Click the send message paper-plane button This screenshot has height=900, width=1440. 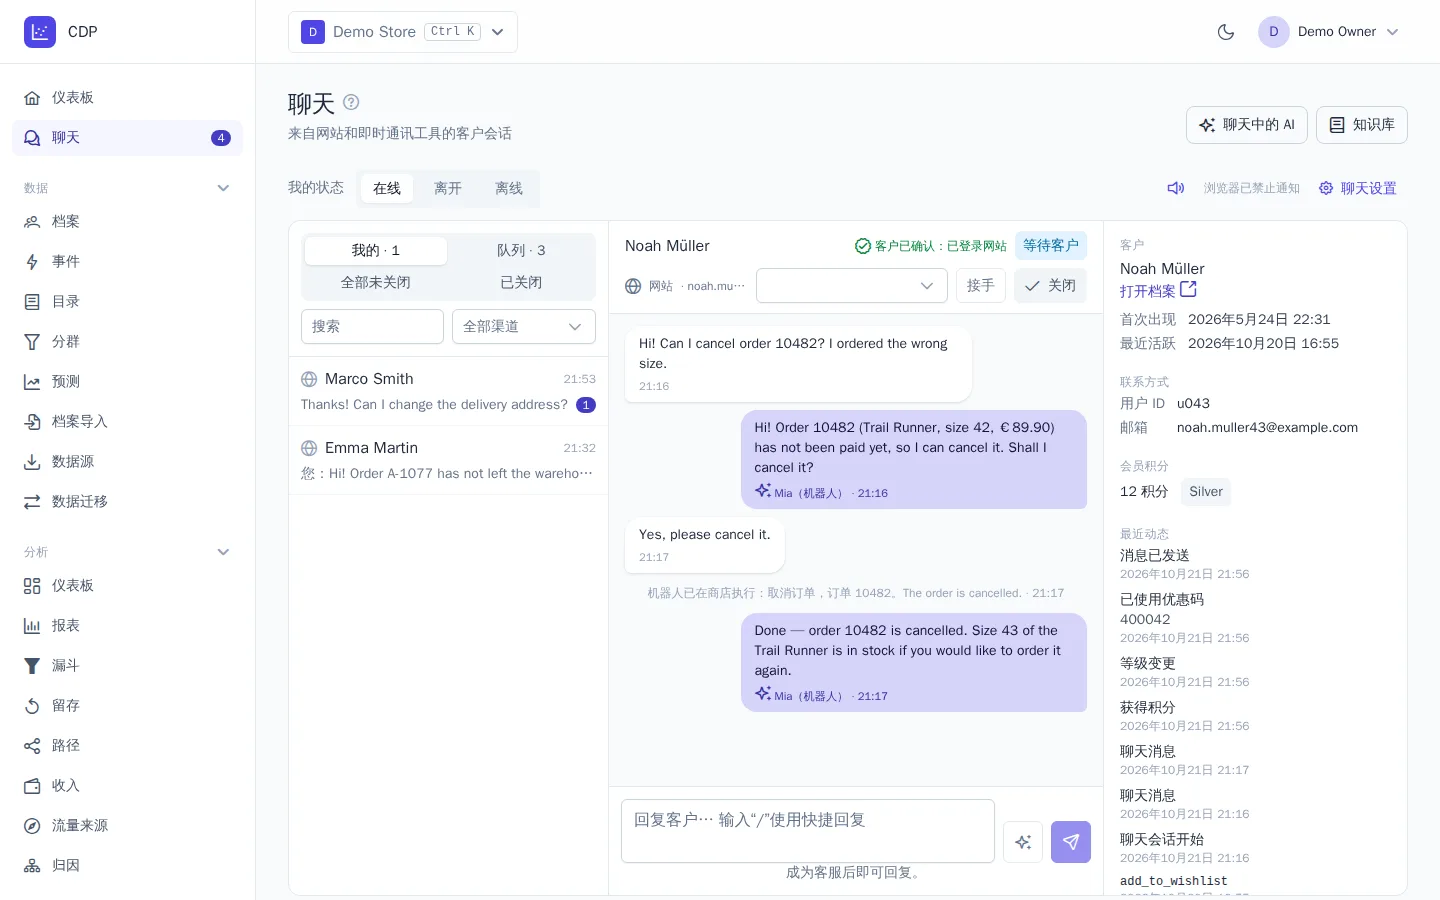coord(1071,842)
